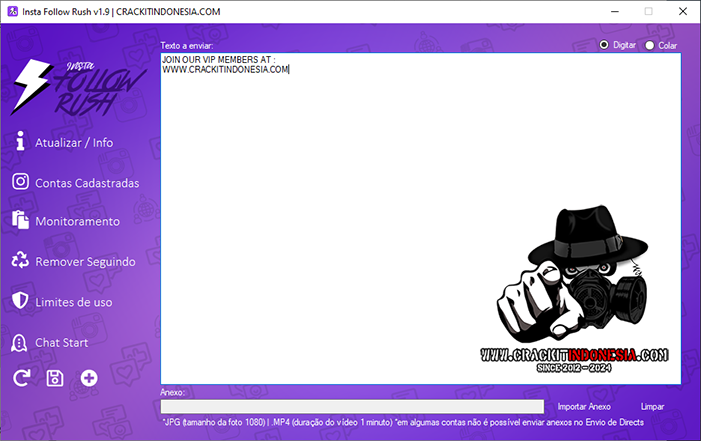Click the circular refresh arrow icon
Viewport: 701px width, 441px height.
(x=21, y=377)
